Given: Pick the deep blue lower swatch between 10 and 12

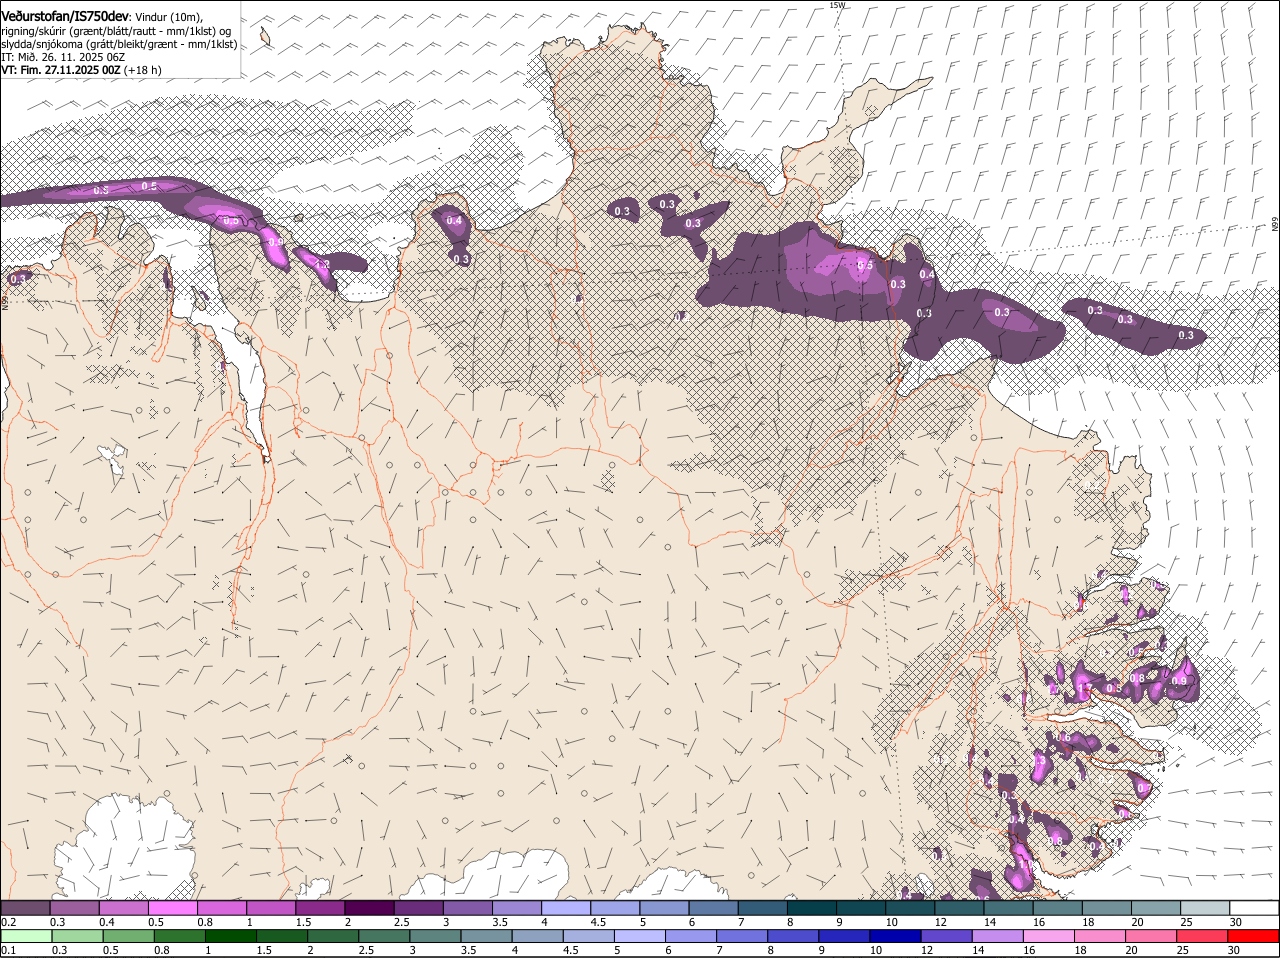Looking at the screenshot, I should tap(895, 936).
